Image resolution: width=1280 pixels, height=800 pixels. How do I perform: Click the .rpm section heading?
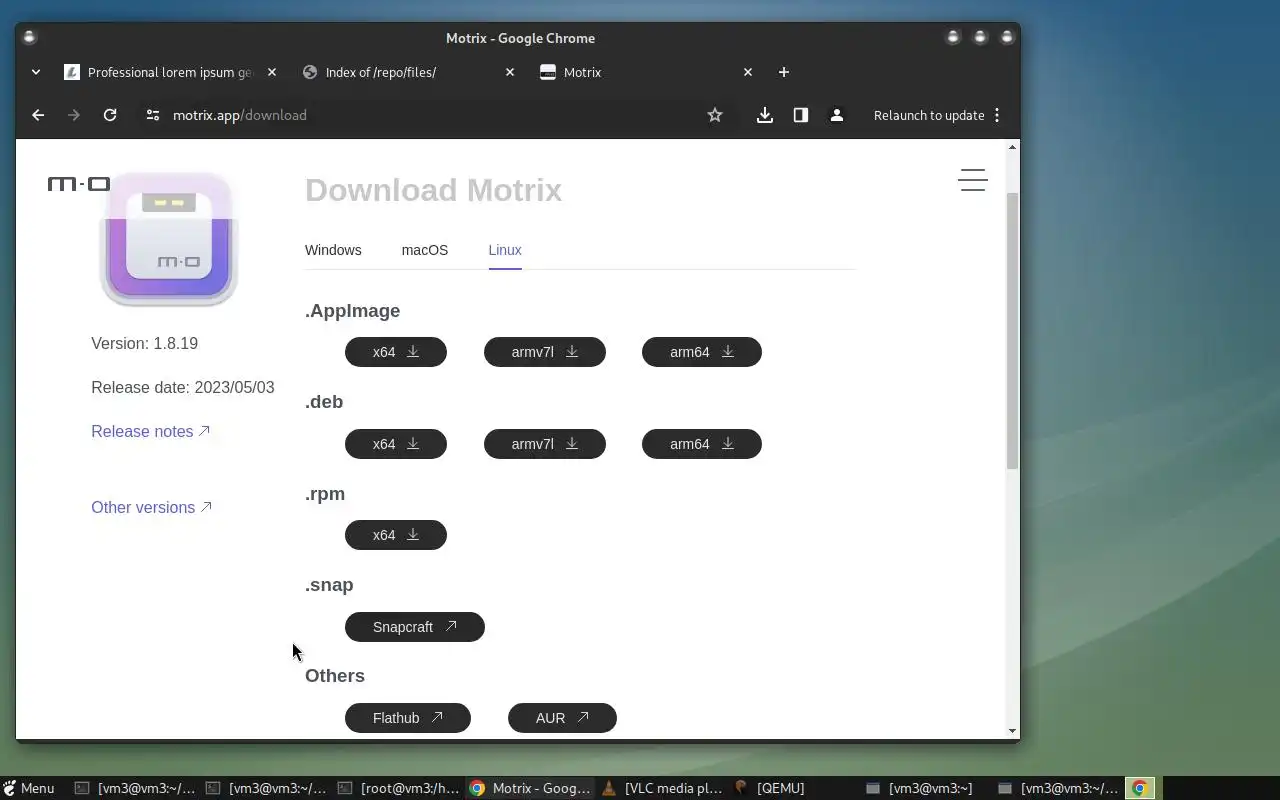pos(325,494)
